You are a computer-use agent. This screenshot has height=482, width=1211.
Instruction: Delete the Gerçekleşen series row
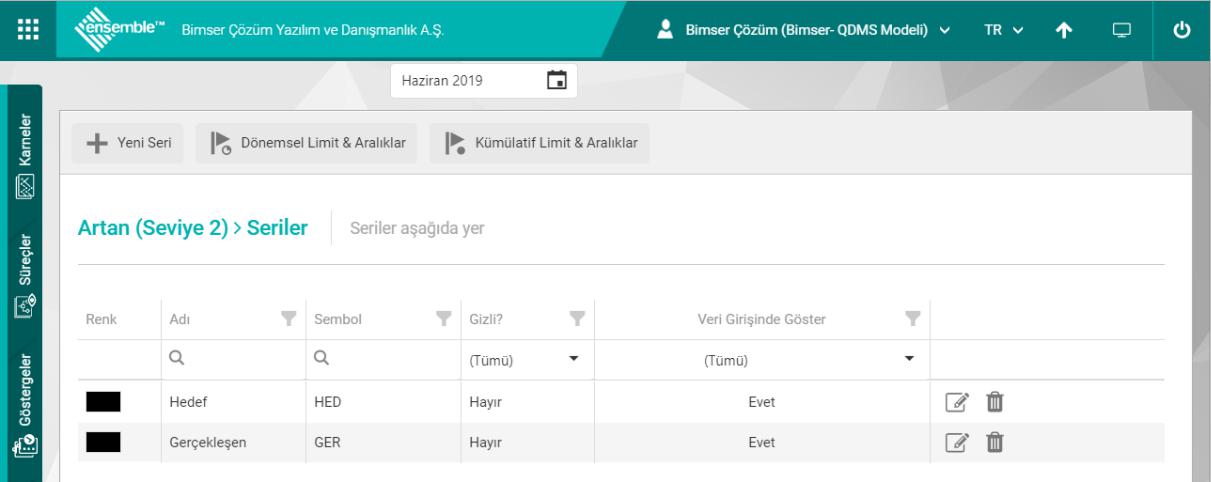pos(994,442)
